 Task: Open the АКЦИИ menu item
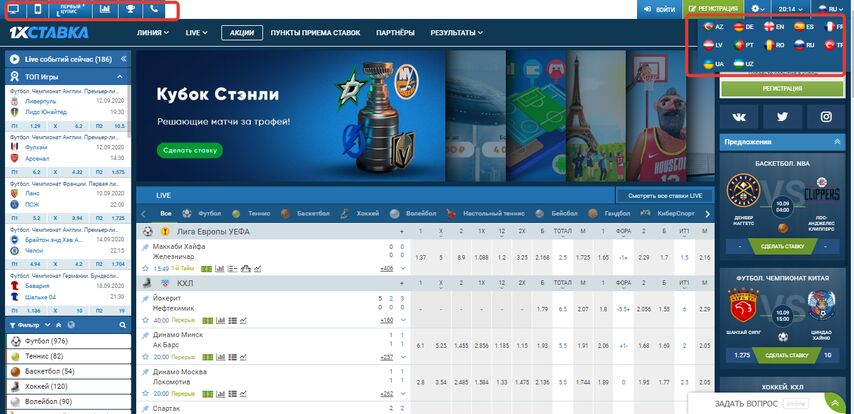coord(242,33)
